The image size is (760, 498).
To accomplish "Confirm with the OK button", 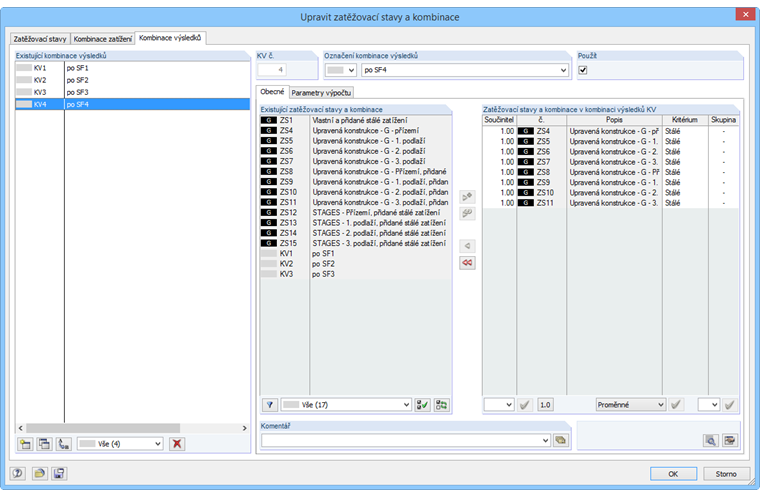I will click(x=673, y=474).
